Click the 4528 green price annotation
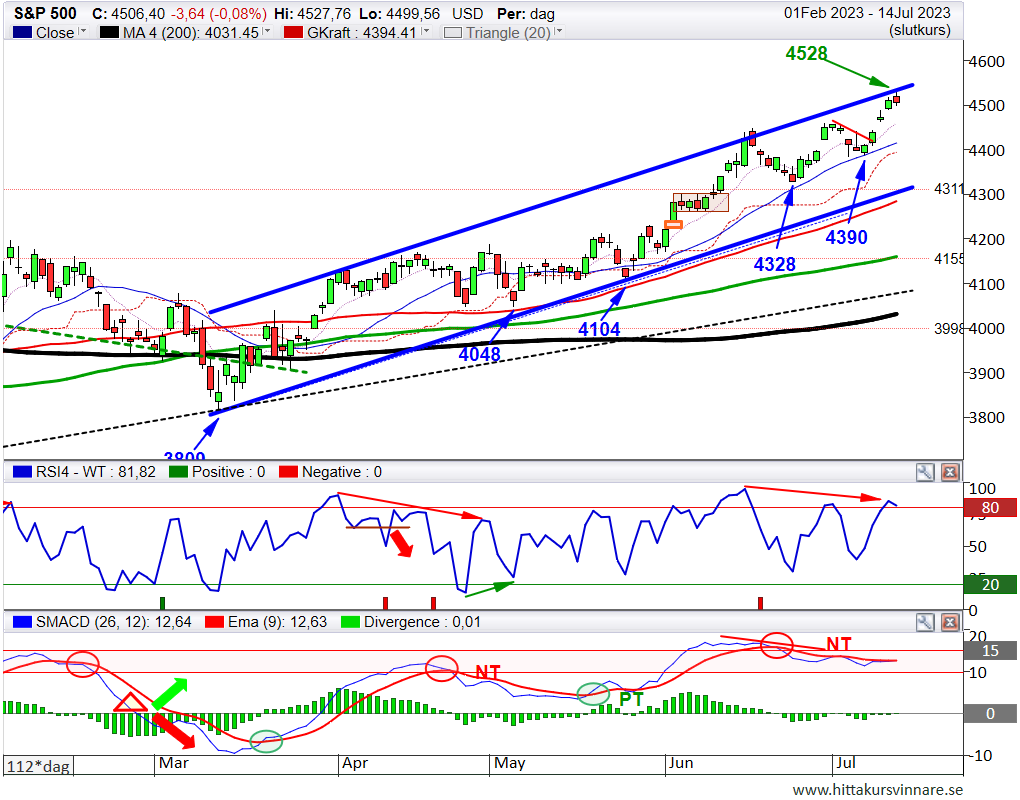 coord(806,53)
